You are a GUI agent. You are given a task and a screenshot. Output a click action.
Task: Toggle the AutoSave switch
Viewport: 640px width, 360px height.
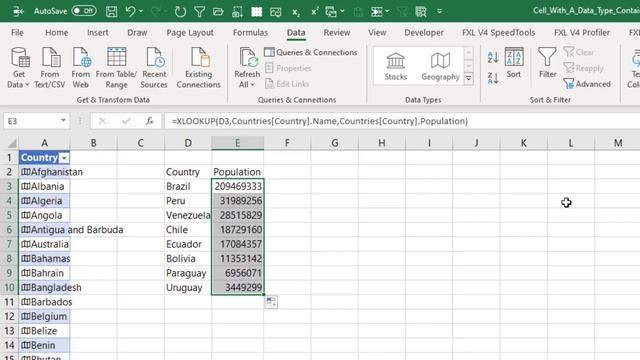[x=84, y=11]
